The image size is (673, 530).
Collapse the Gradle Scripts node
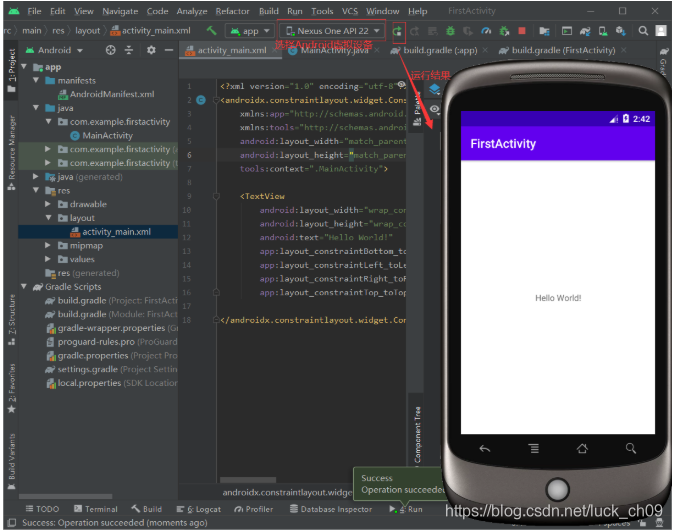point(24,287)
